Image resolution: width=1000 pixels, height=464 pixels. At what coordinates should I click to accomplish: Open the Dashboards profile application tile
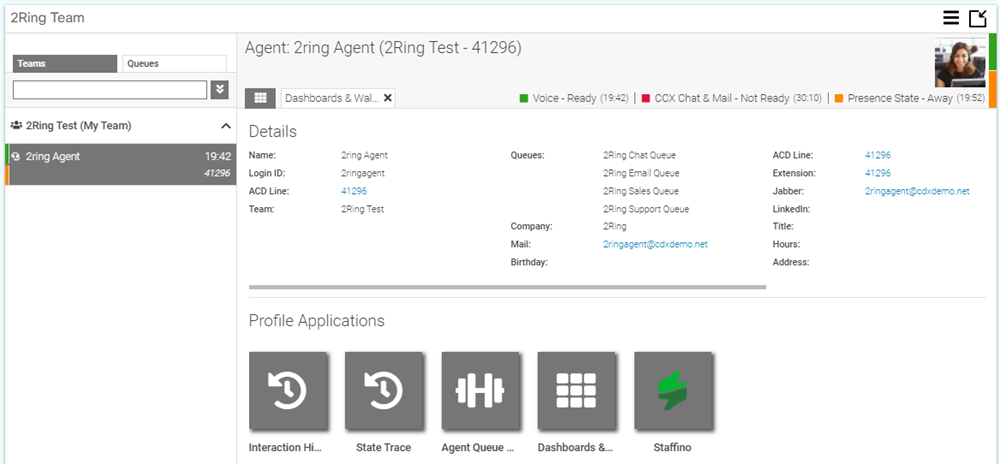point(577,390)
